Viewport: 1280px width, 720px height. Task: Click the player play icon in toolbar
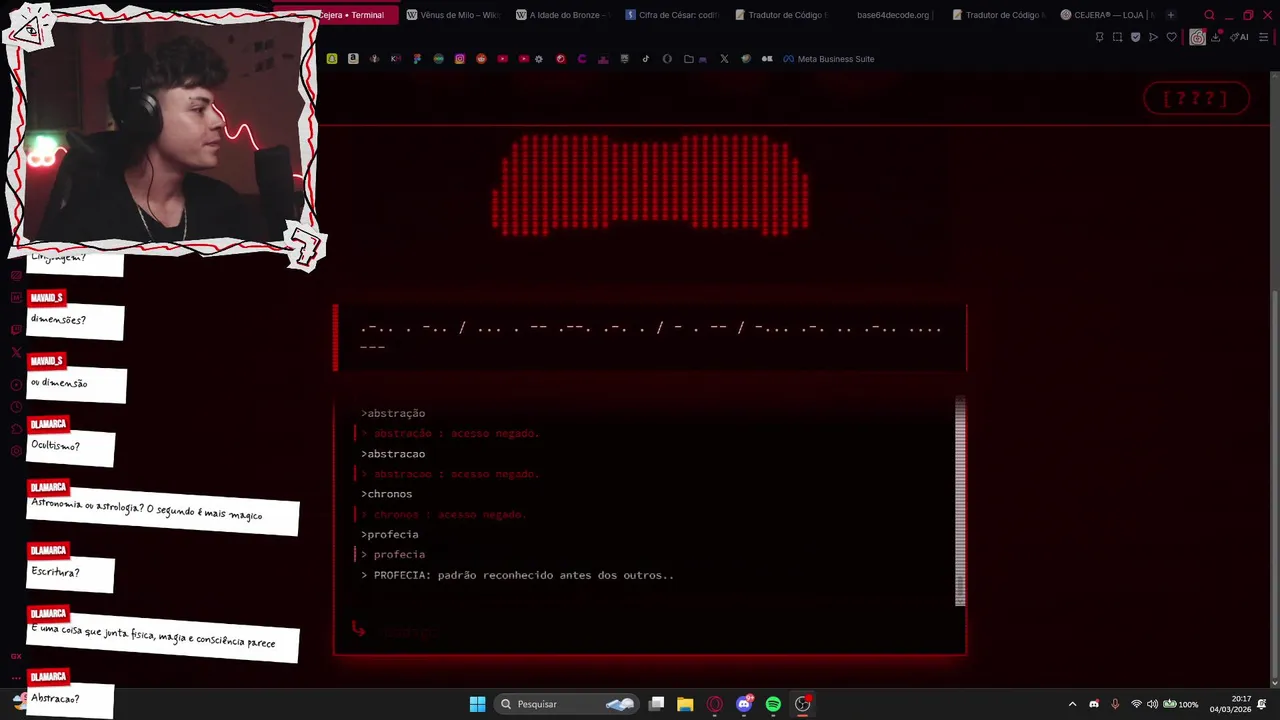(1153, 37)
